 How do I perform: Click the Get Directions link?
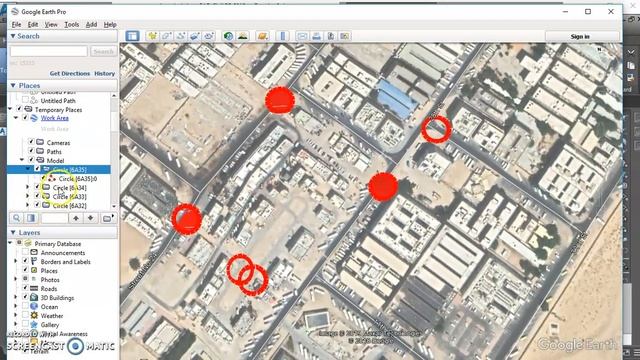coord(70,73)
